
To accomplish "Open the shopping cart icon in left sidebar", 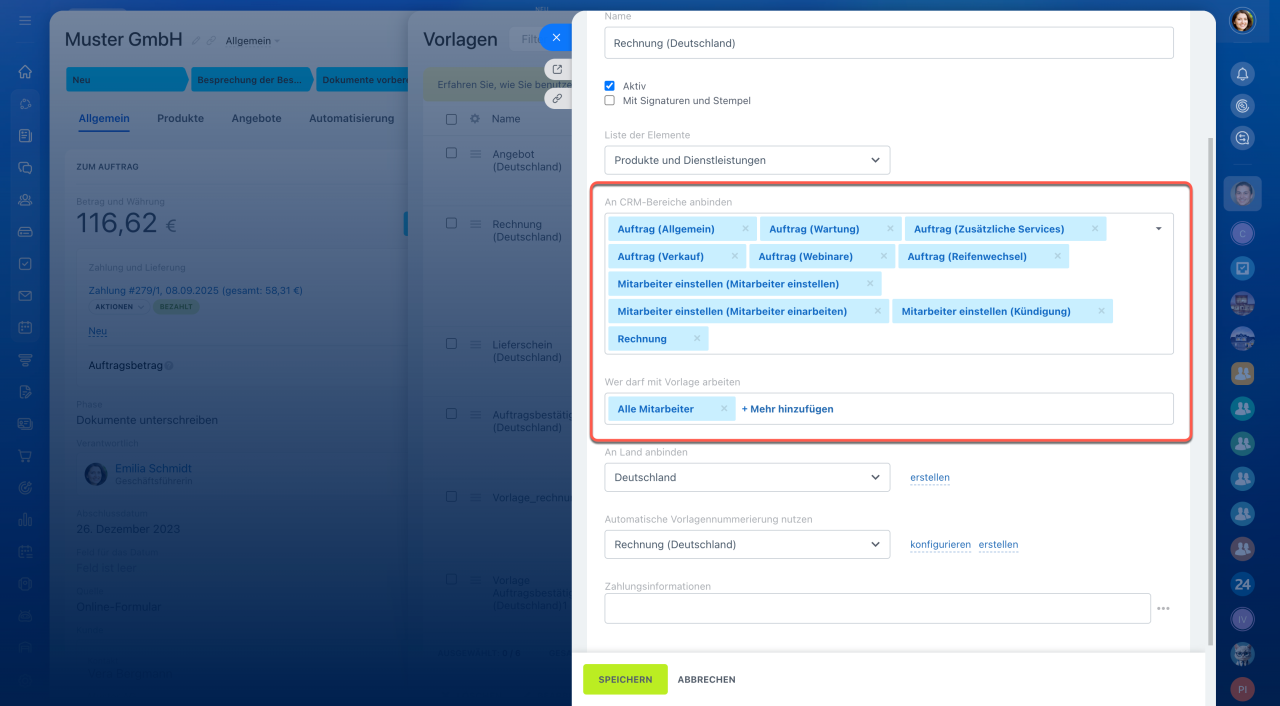I will [25, 456].
